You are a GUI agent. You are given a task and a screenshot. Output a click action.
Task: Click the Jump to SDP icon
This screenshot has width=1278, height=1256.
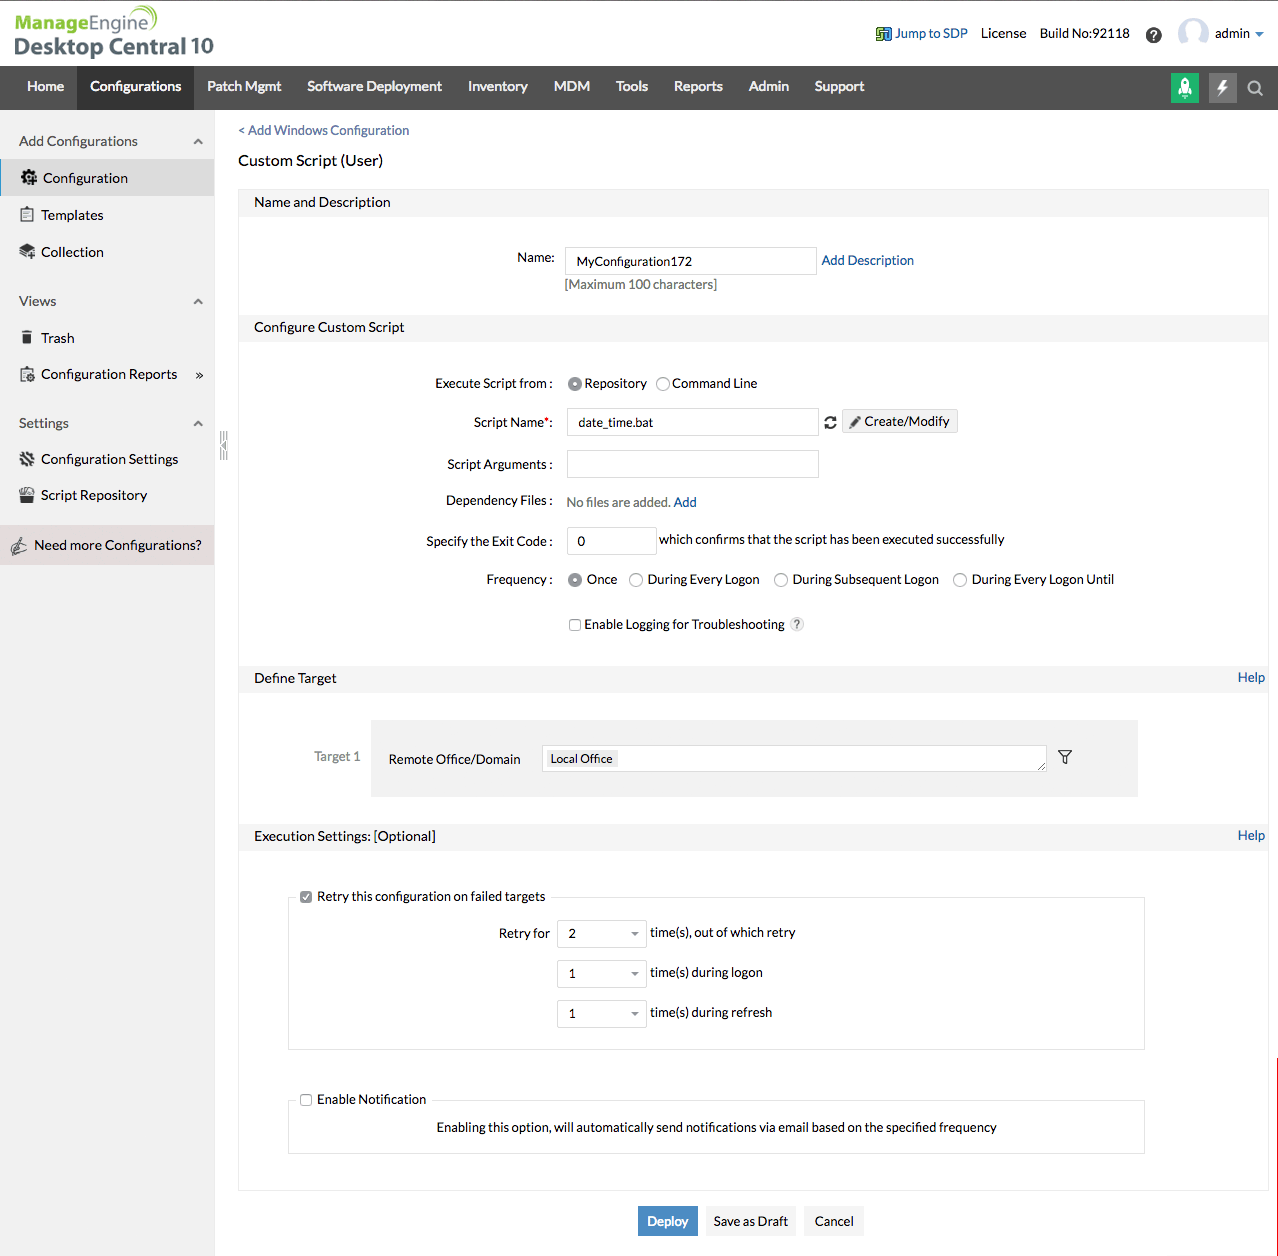883,34
